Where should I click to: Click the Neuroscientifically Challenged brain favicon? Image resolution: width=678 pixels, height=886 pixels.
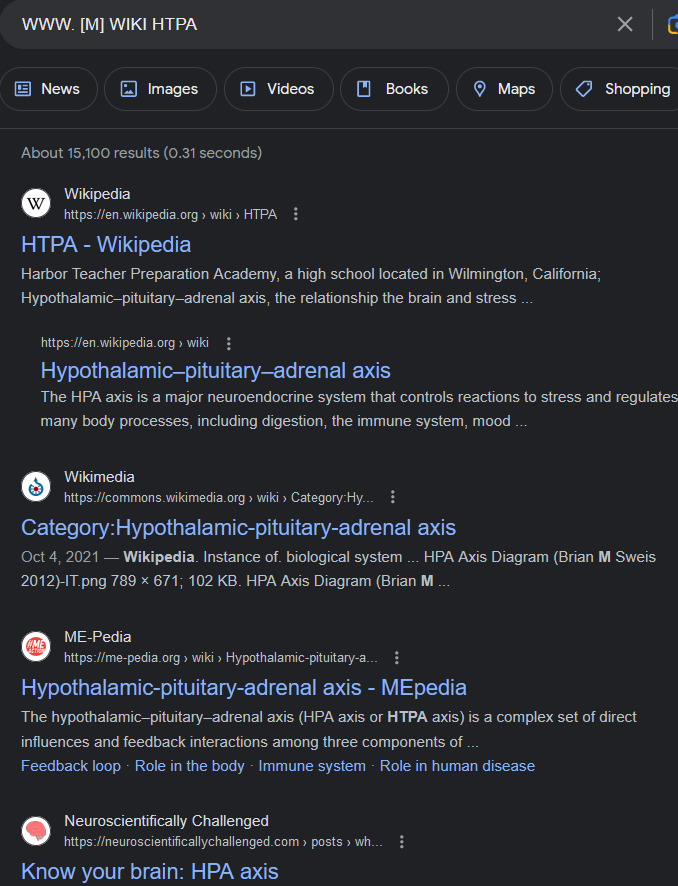click(36, 831)
